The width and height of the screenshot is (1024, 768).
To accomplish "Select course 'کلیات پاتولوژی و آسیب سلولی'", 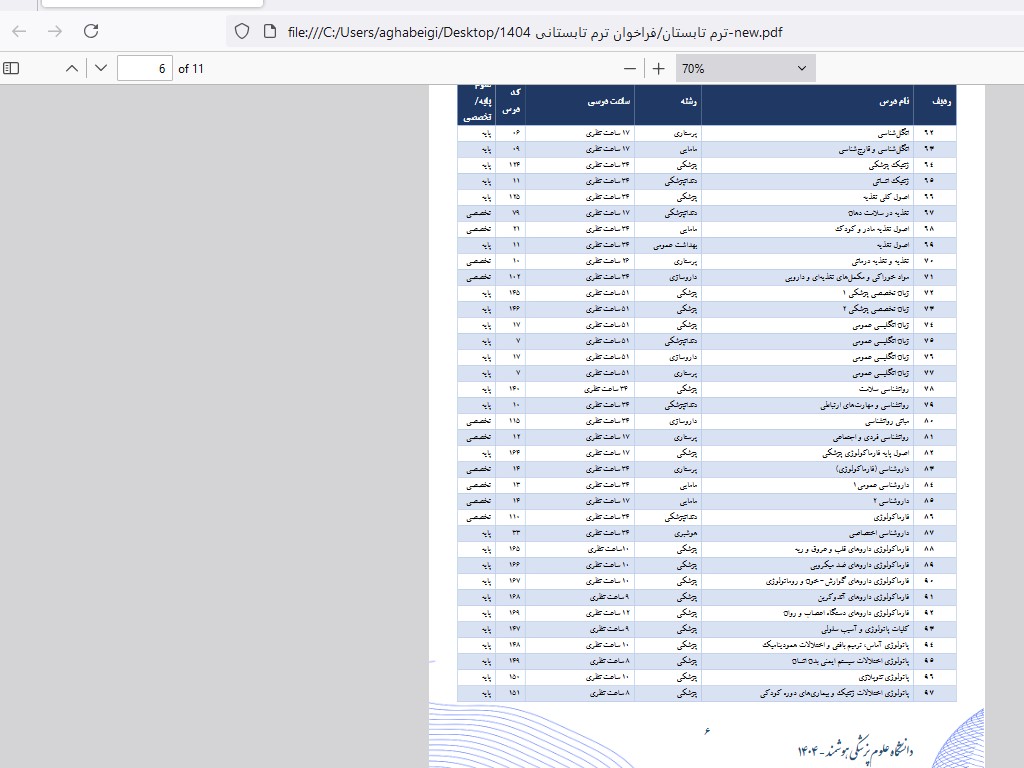I will (x=865, y=629).
